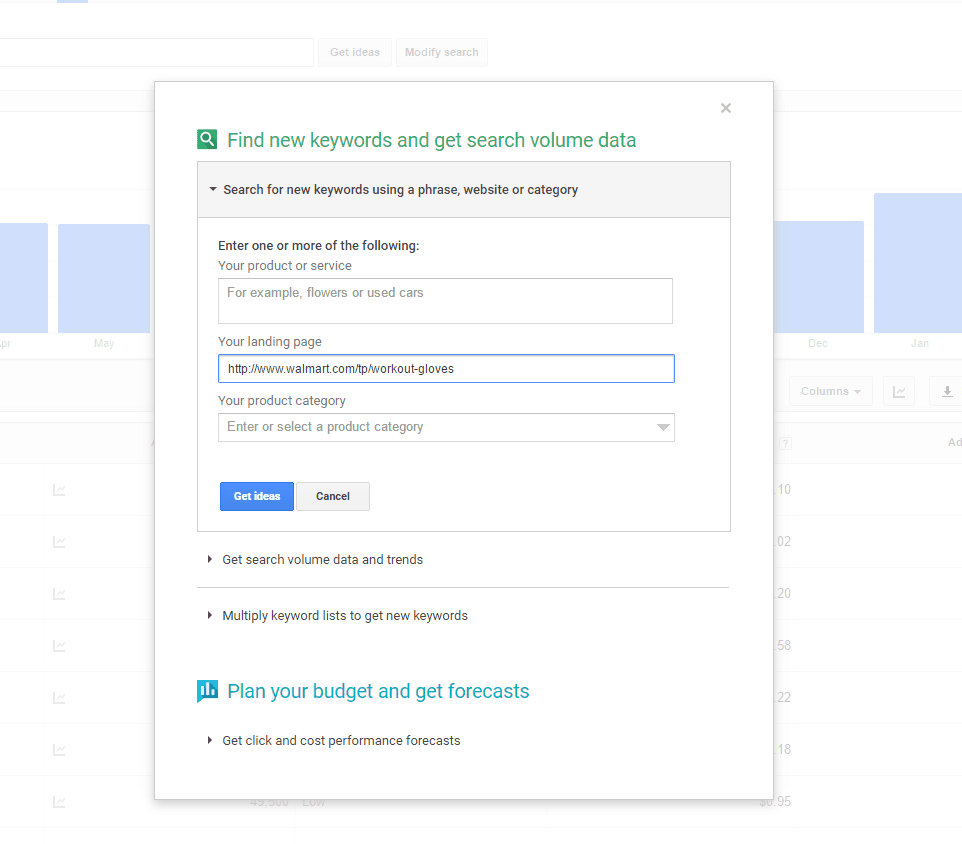The image size is (962, 844).
Task: Click the green magnifier Find keywords icon
Action: coord(207,140)
